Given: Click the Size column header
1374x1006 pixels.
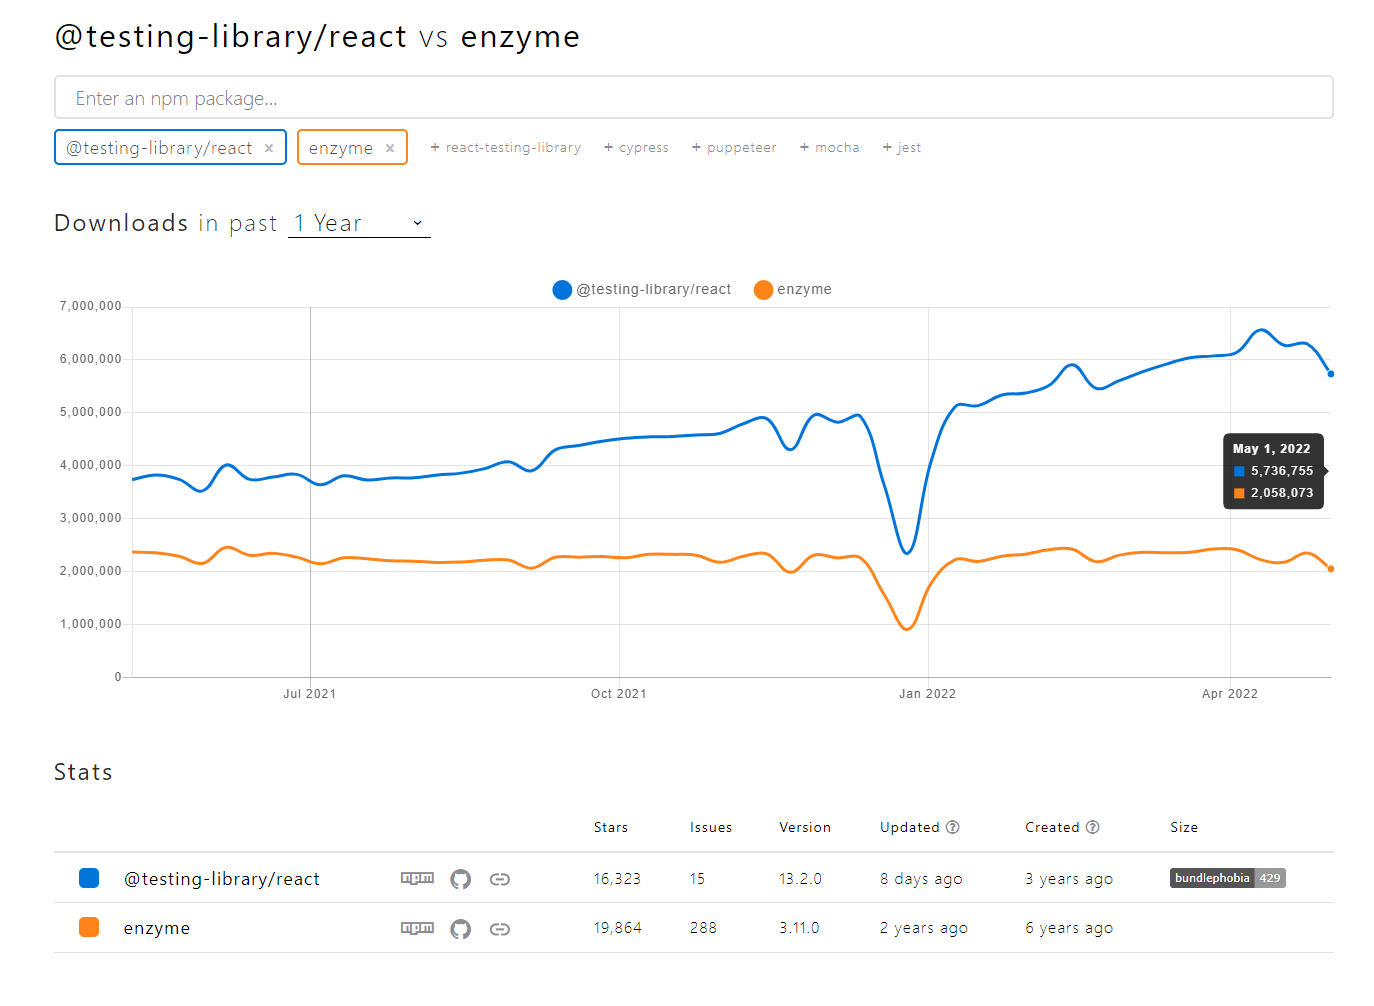Looking at the screenshot, I should (x=1184, y=827).
